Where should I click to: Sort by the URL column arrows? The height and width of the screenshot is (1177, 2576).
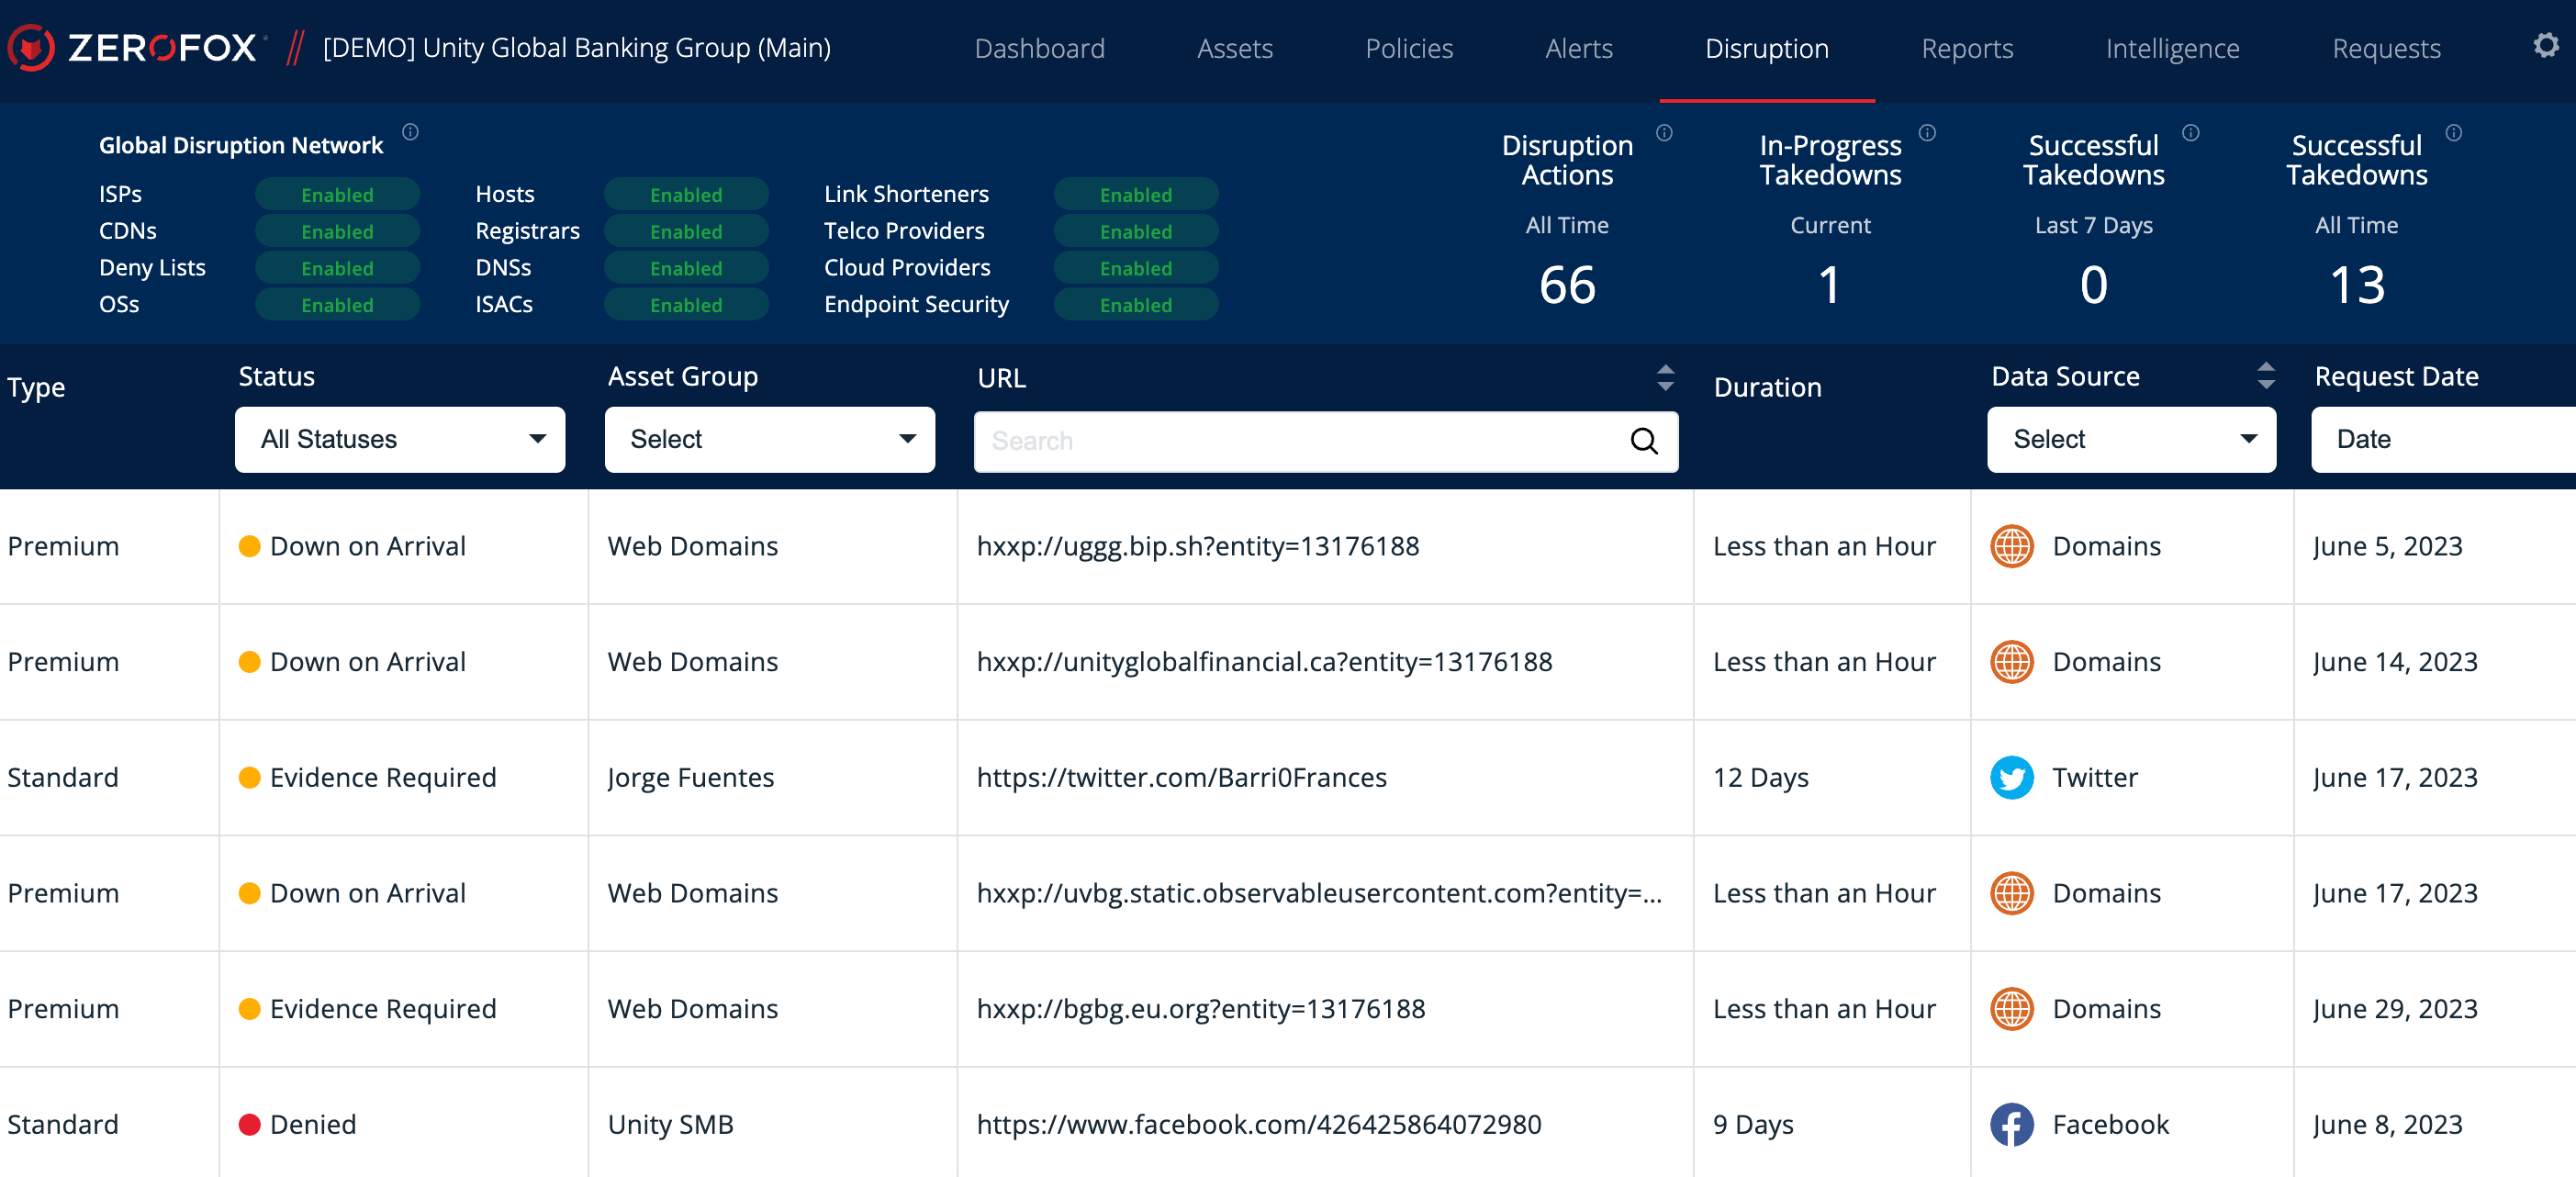pos(1665,378)
